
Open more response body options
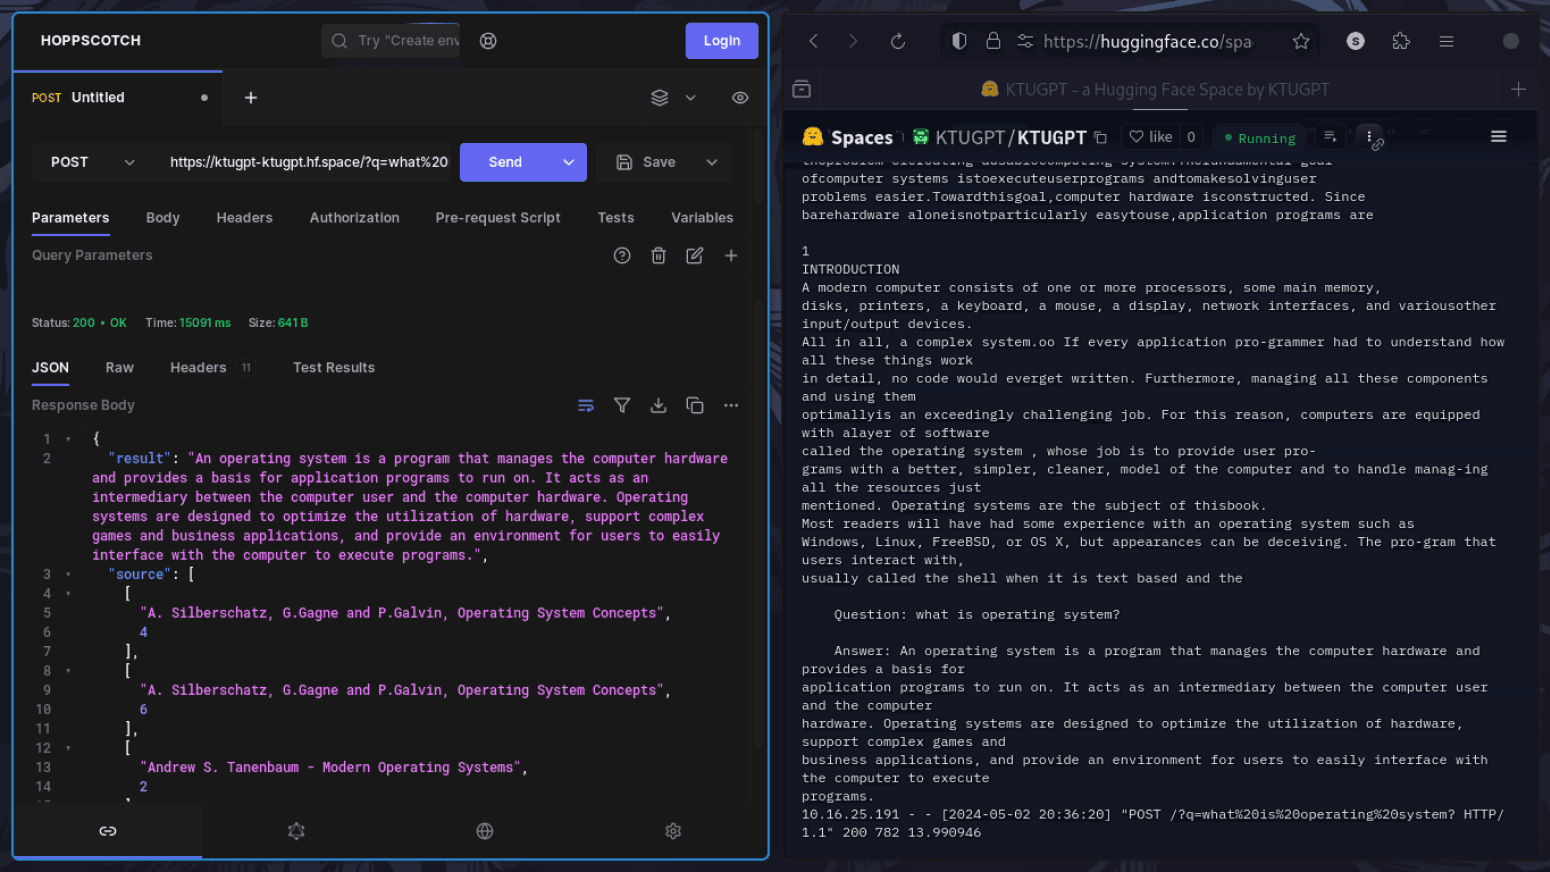[x=731, y=405]
